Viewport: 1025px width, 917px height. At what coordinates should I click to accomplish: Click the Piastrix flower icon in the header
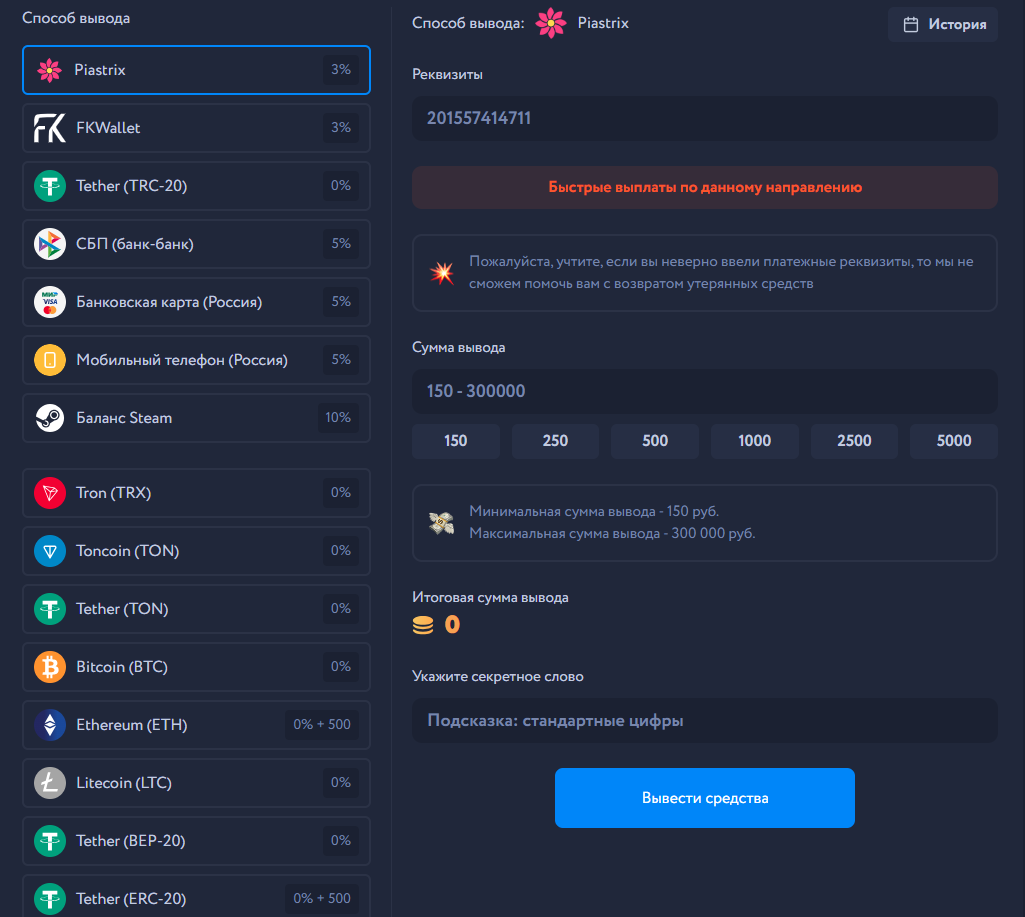click(x=551, y=23)
